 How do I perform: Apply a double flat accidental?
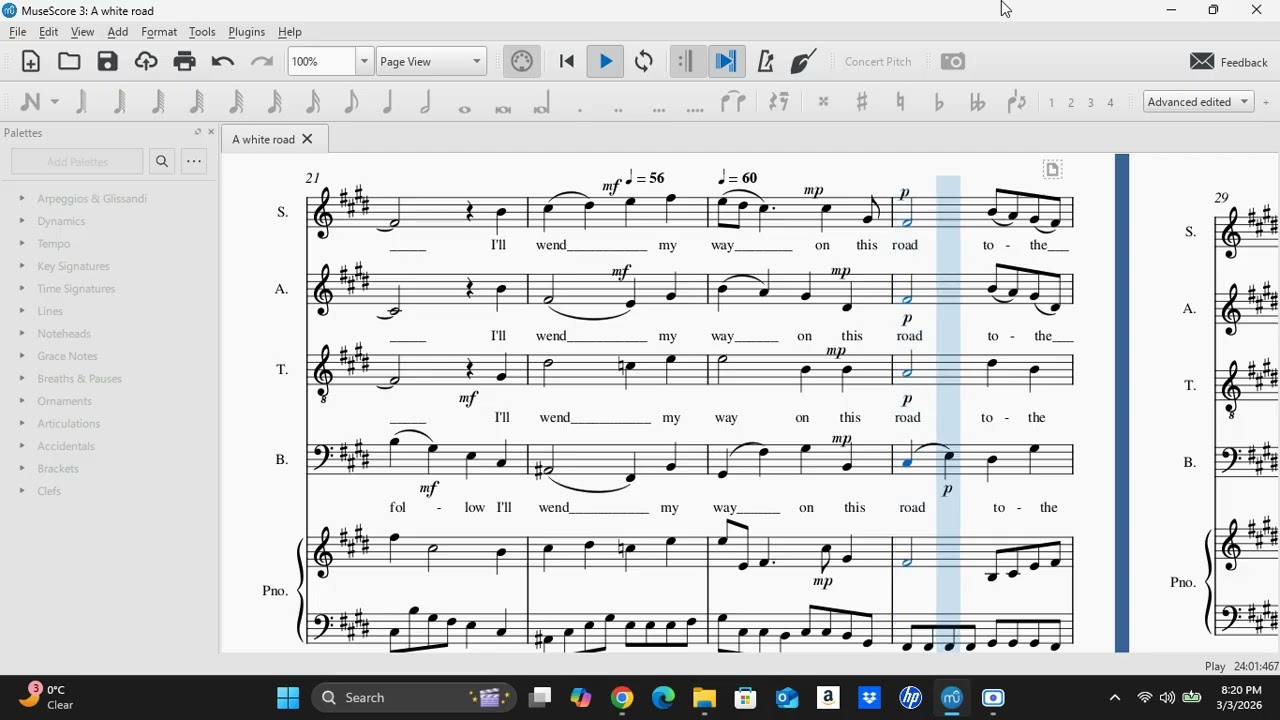(x=977, y=102)
